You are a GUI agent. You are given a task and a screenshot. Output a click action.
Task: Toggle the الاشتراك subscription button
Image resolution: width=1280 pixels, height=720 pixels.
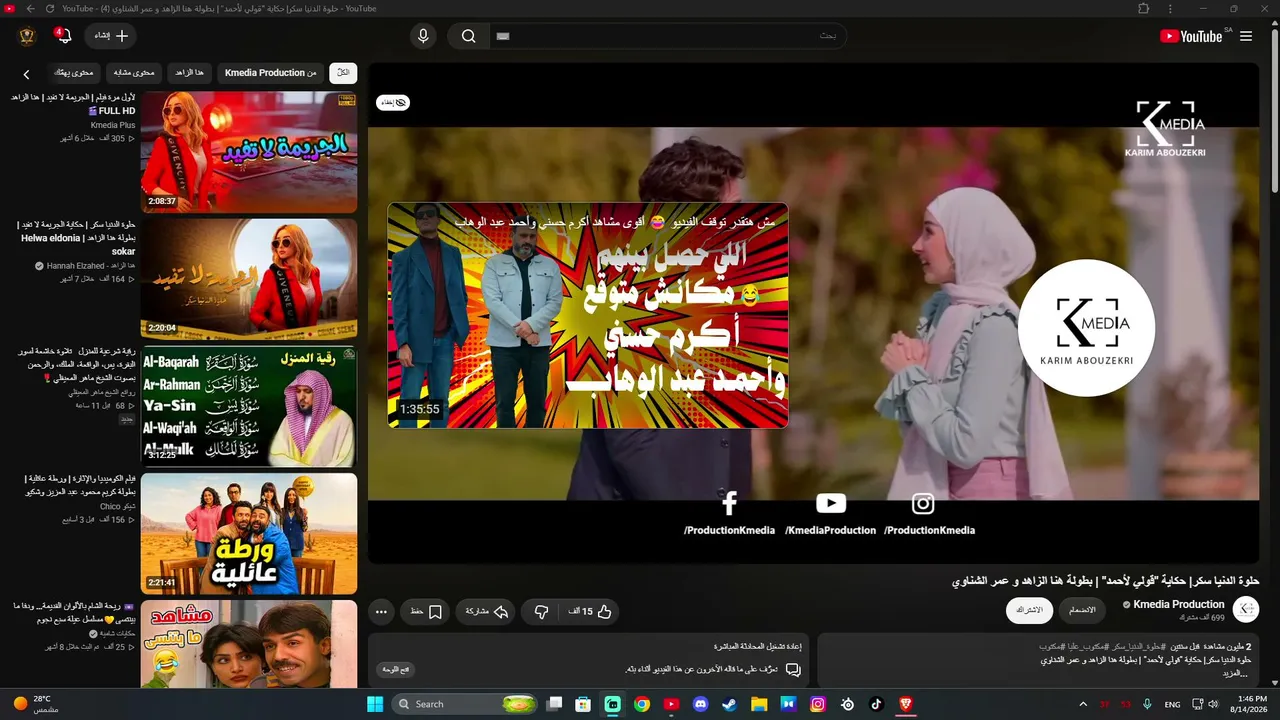click(x=1029, y=610)
